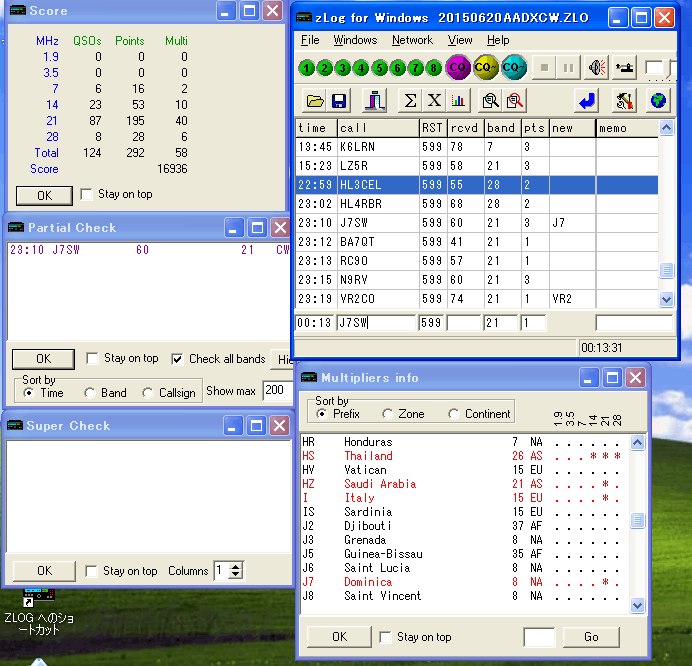Click the Show max input field
Screen dimensions: 692x666
[x=277, y=391]
